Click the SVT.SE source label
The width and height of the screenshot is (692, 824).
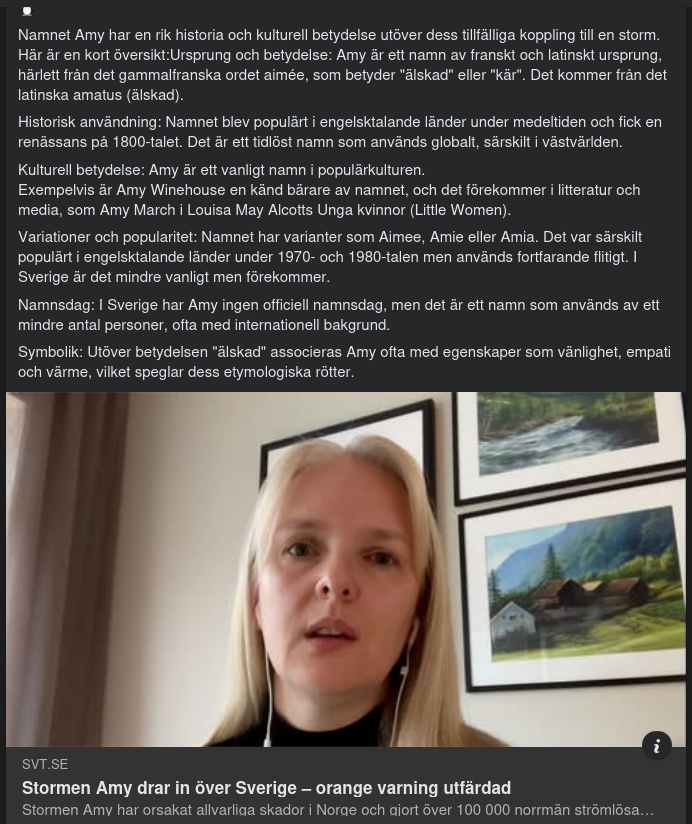[45, 764]
